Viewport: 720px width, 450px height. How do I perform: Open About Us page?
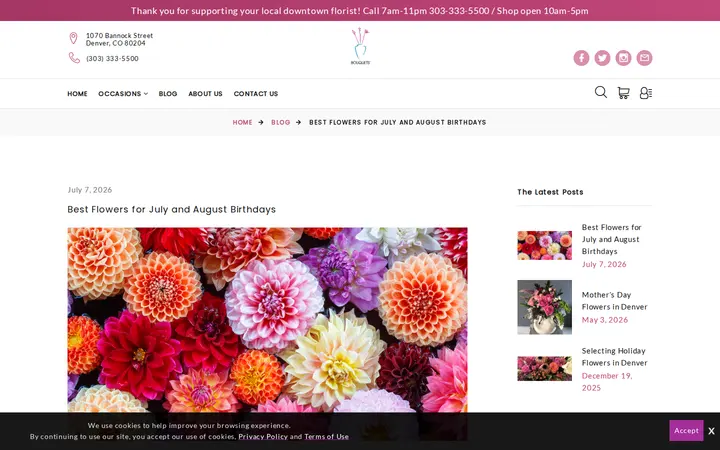click(x=205, y=94)
